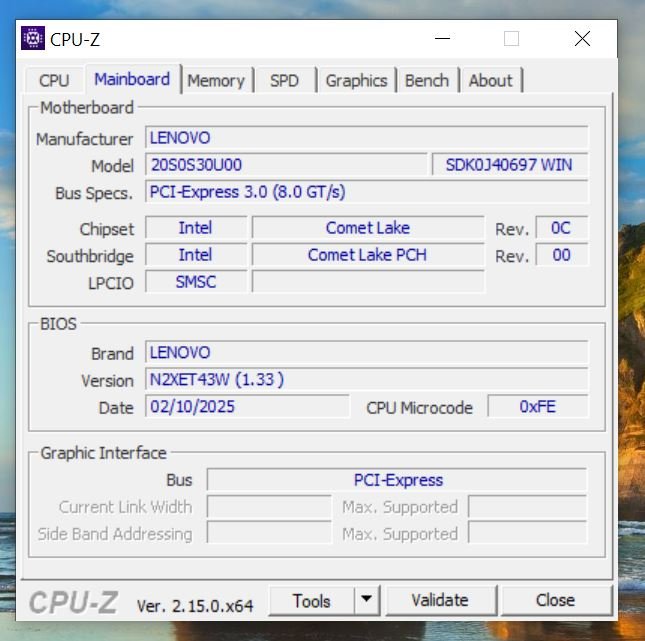Click the empty LPCIO model field
Viewport: 645px width, 641px height.
coord(368,282)
